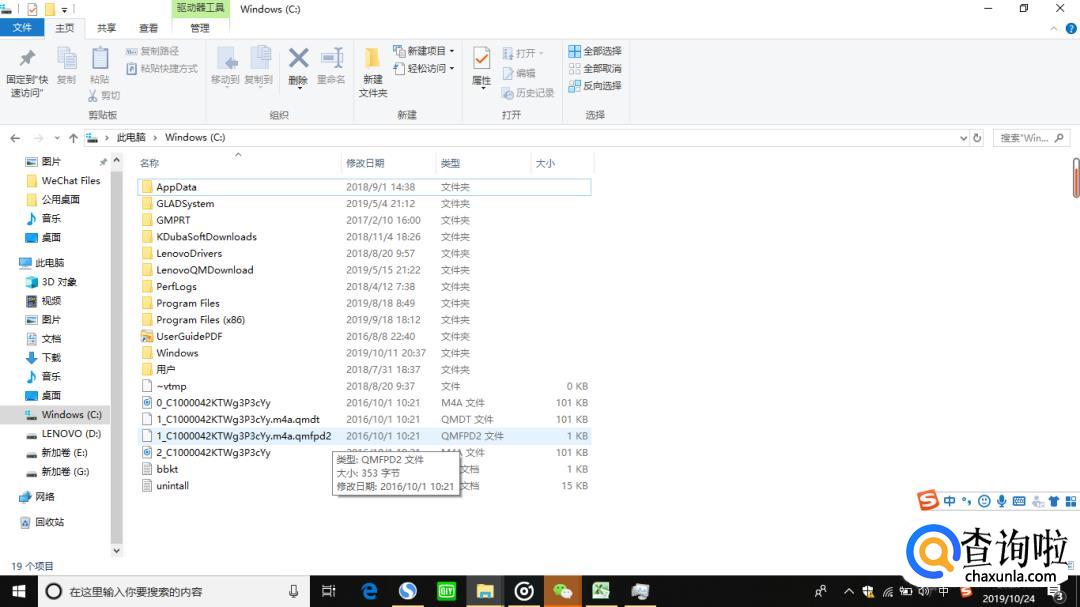Open recent locations dropdown arrow
This screenshot has width=1080, height=607.
(x=56, y=138)
